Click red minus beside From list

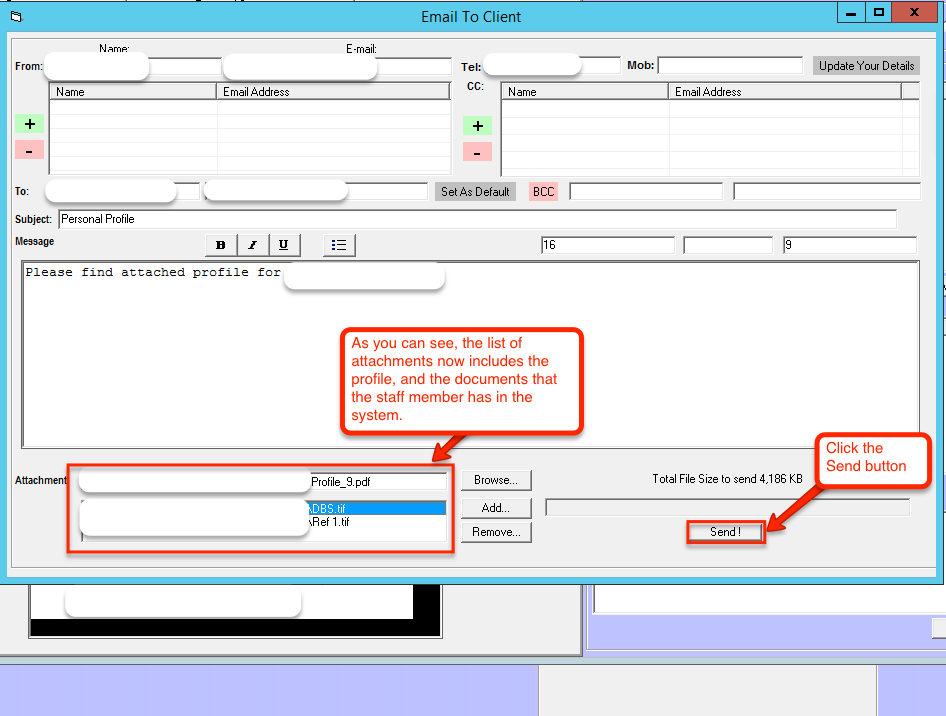[x=29, y=150]
